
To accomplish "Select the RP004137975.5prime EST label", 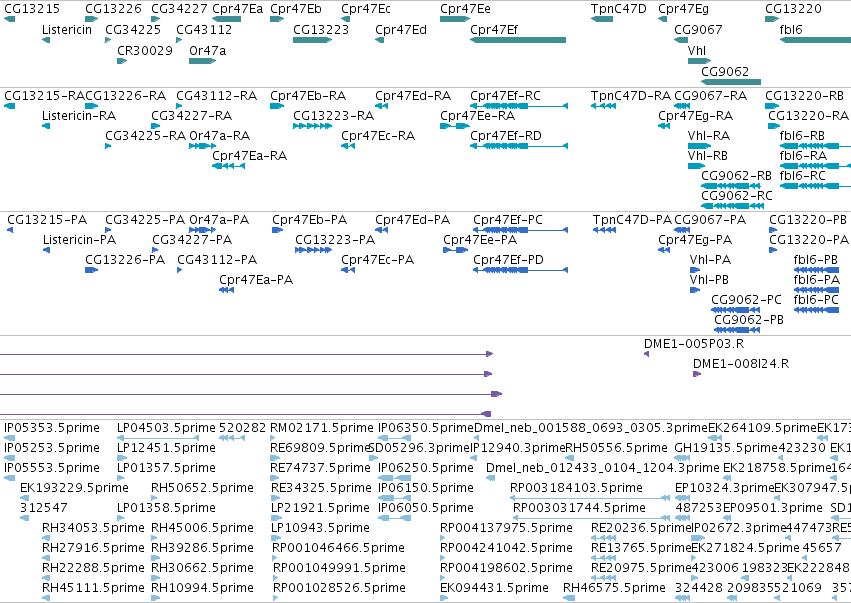I will point(506,528).
